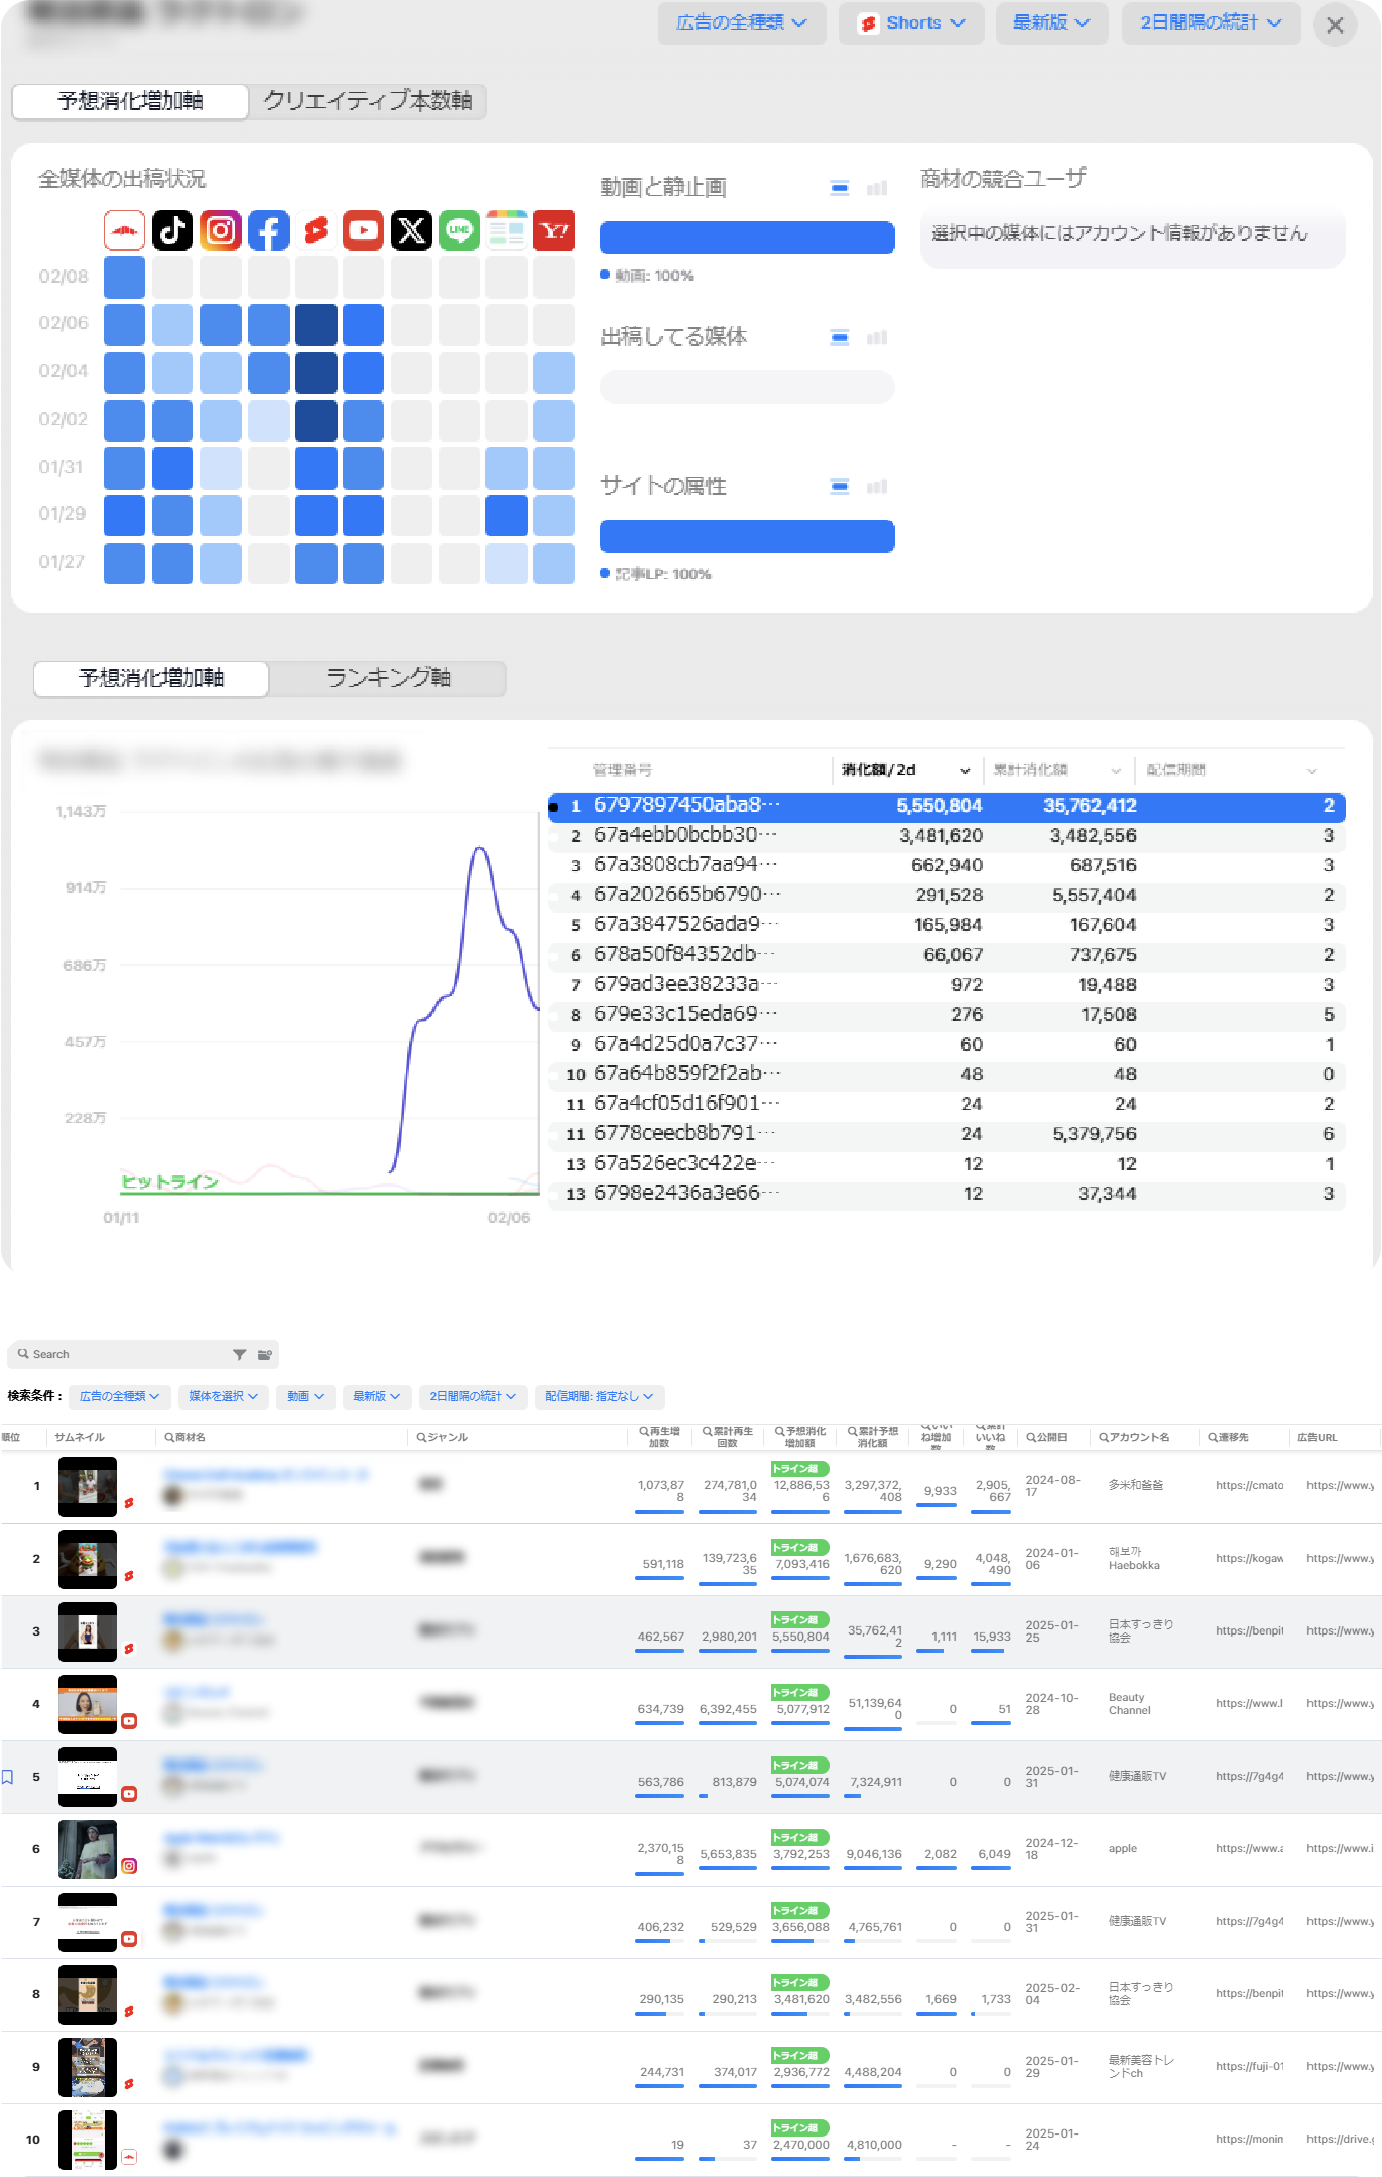
Task: Toggle 動画と静止画 to column chart view
Action: tap(877, 188)
